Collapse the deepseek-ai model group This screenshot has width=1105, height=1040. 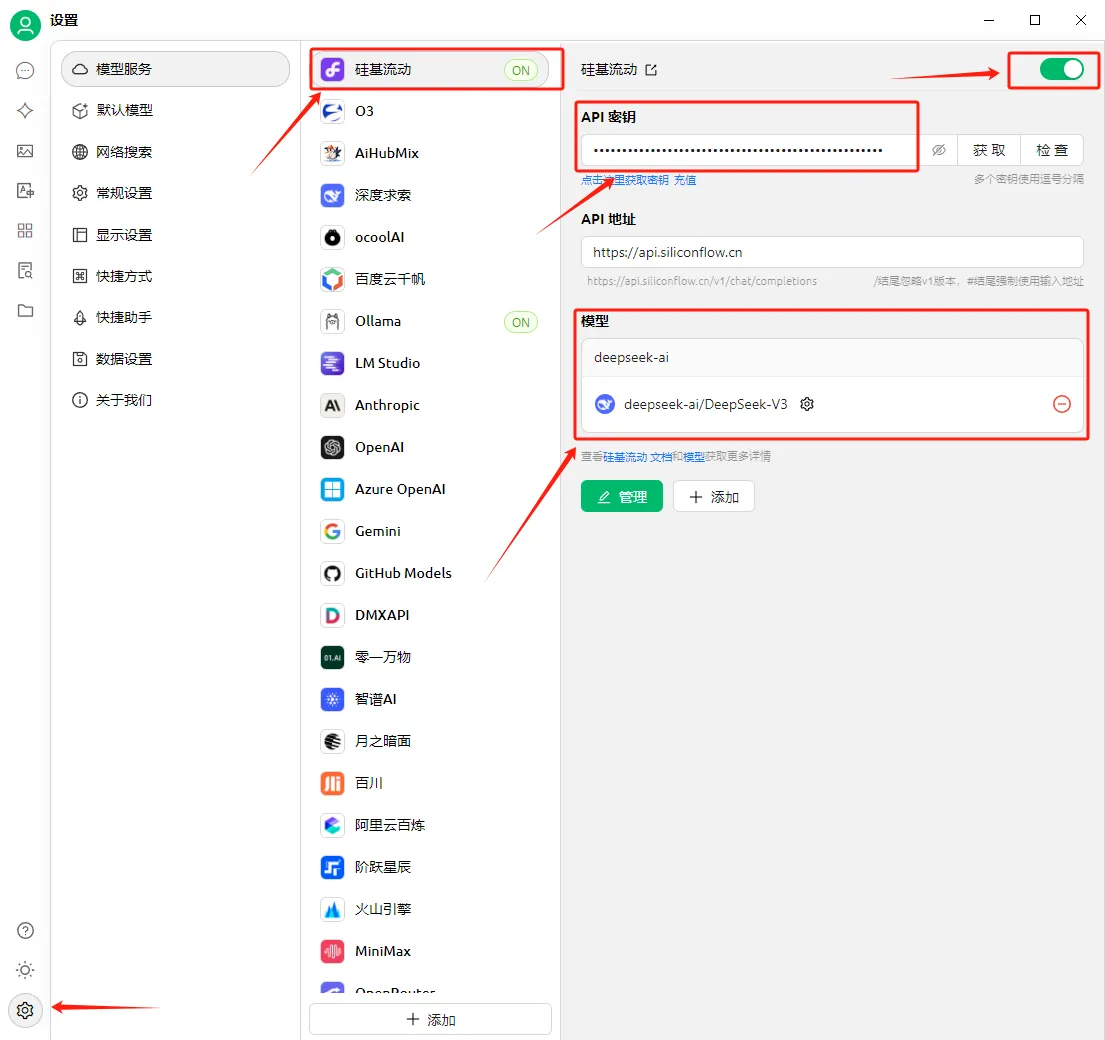[x=832, y=358]
